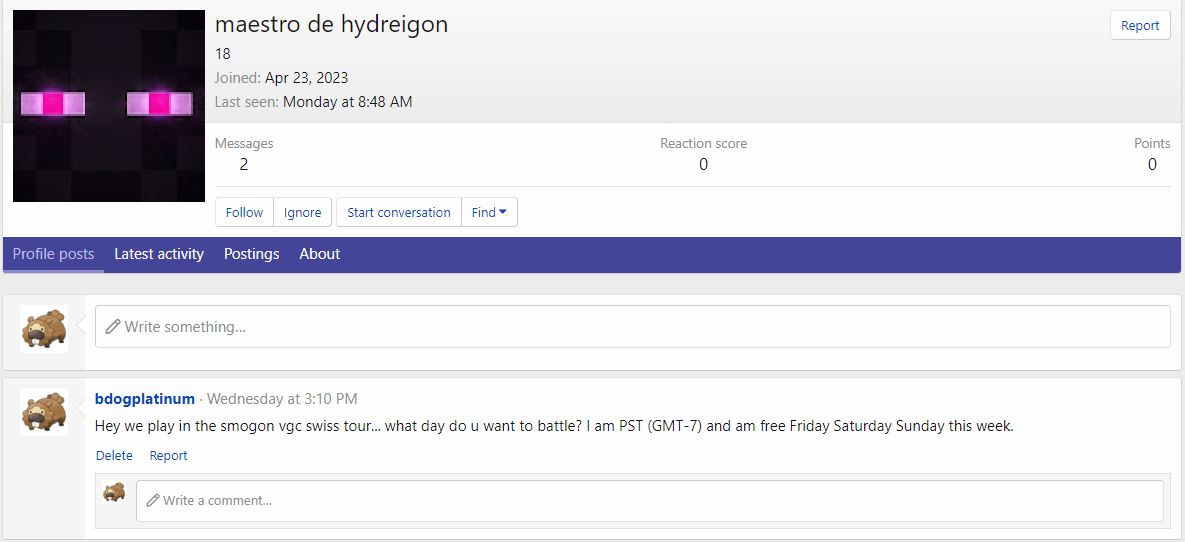Report the bdogplatinum profile post
The image size is (1185, 542).
[x=168, y=455]
